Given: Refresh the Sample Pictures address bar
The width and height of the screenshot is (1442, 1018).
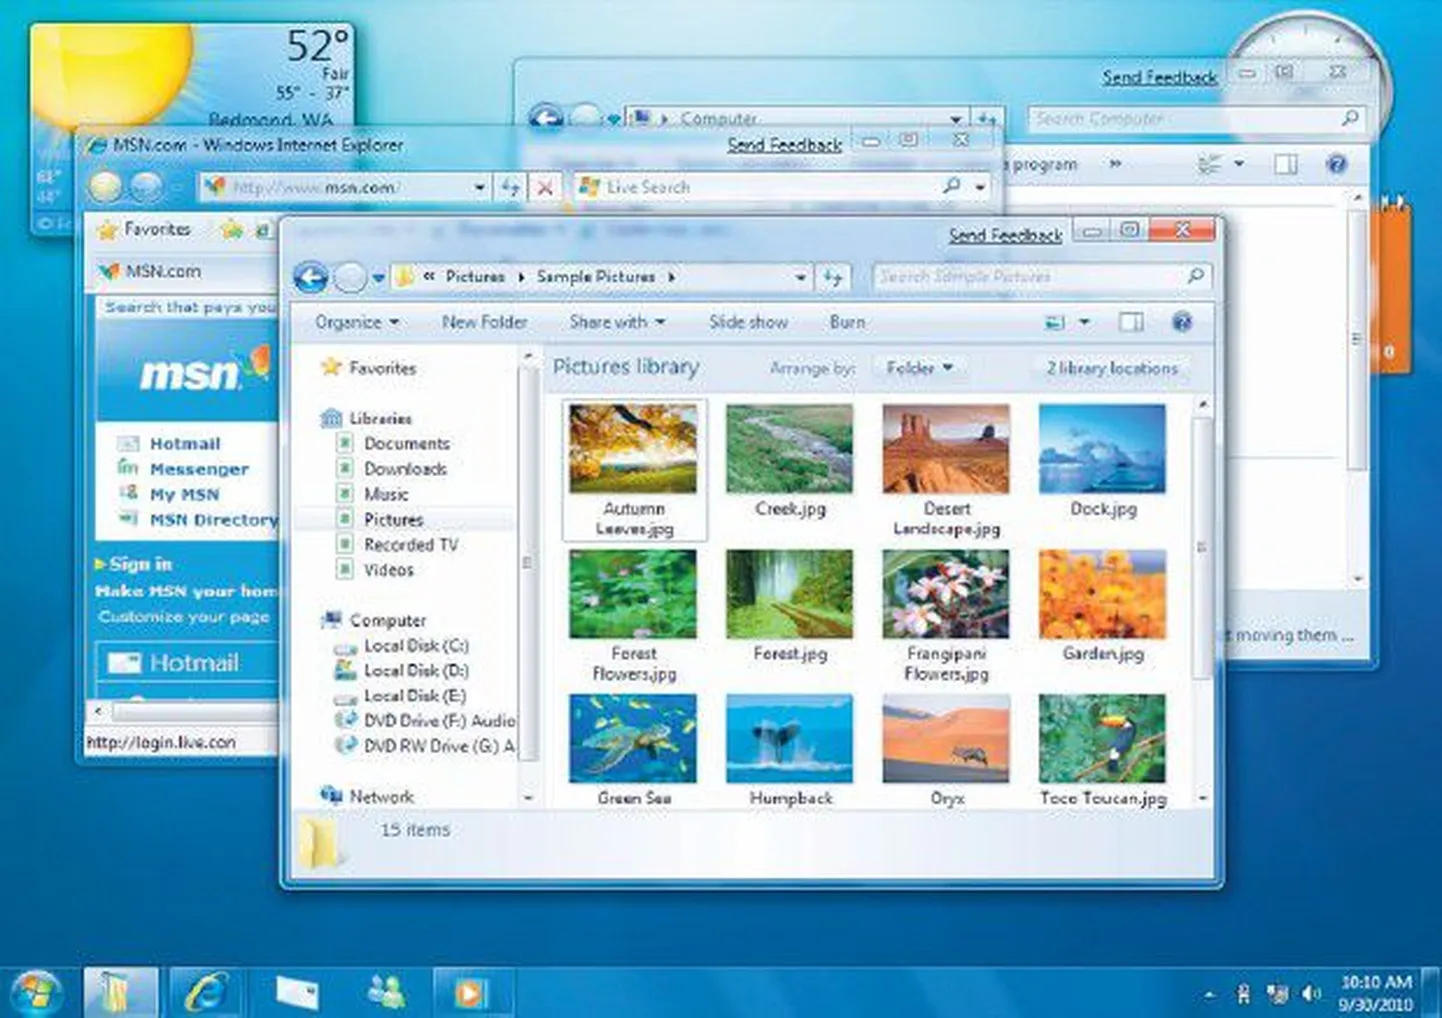Looking at the screenshot, I should click(x=833, y=277).
